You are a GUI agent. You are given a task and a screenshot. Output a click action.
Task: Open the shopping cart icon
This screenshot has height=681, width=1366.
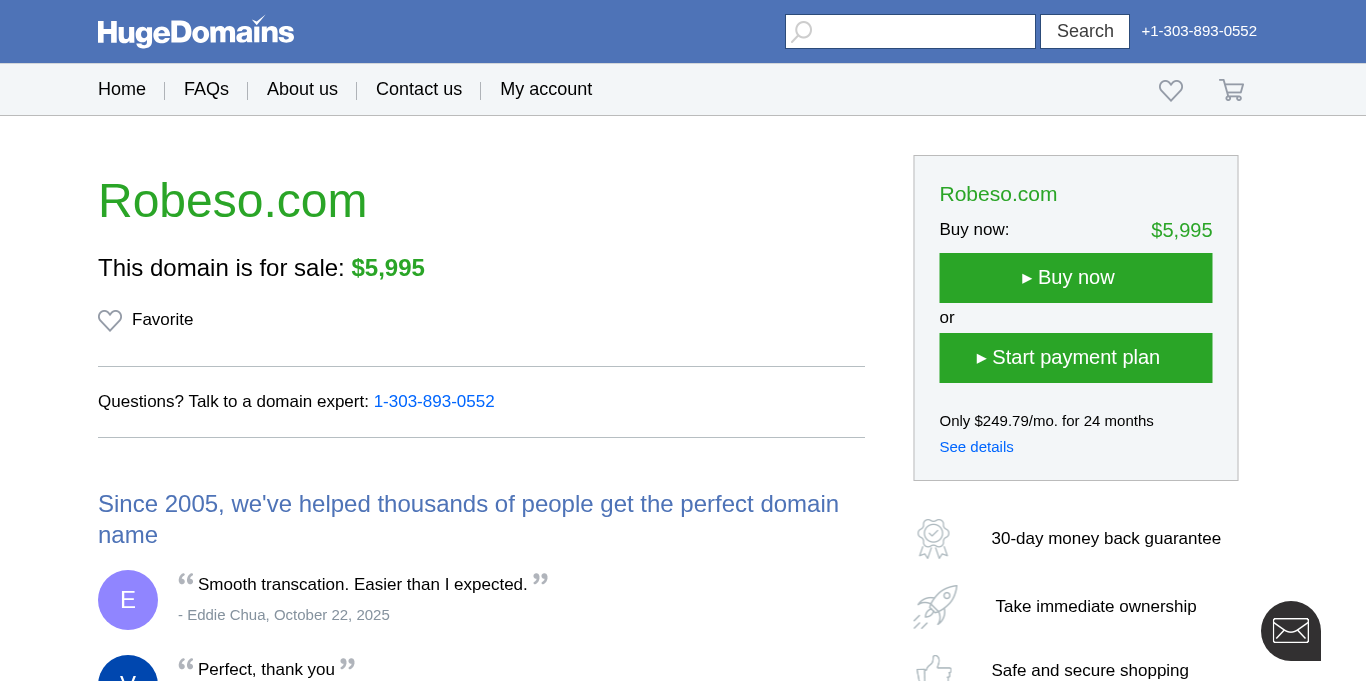(1231, 90)
